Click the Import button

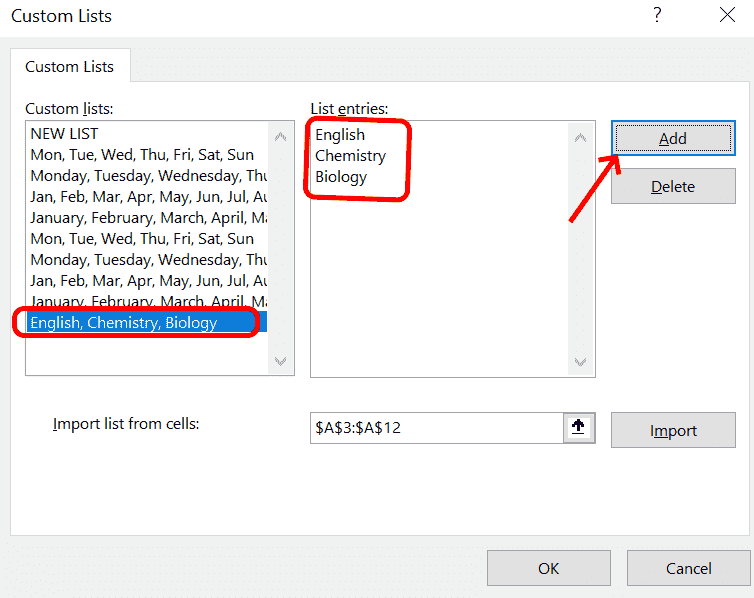673,430
